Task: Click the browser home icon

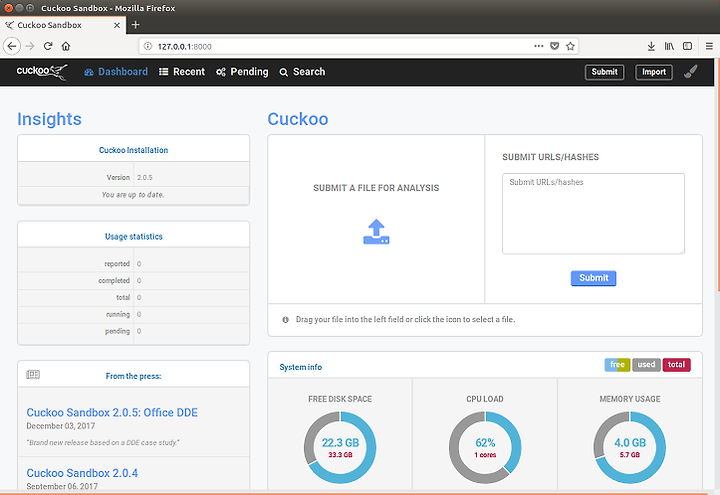Action: (66, 46)
